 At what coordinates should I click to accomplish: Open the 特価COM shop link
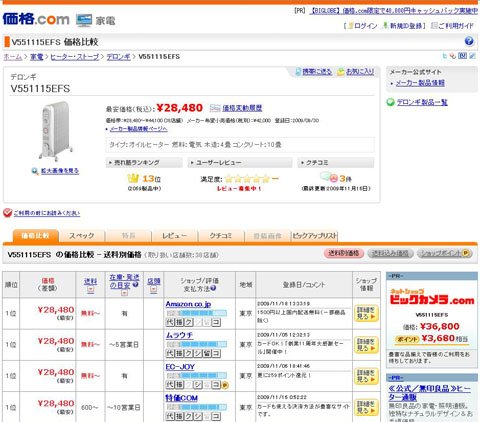pyautogui.click(x=182, y=398)
